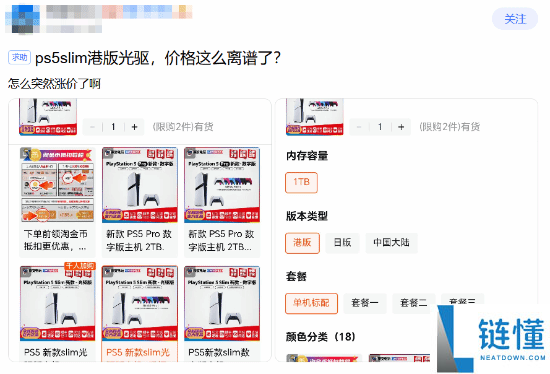Select the 1TB storage option
Image resolution: width=550 pixels, height=374 pixels.
[301, 182]
